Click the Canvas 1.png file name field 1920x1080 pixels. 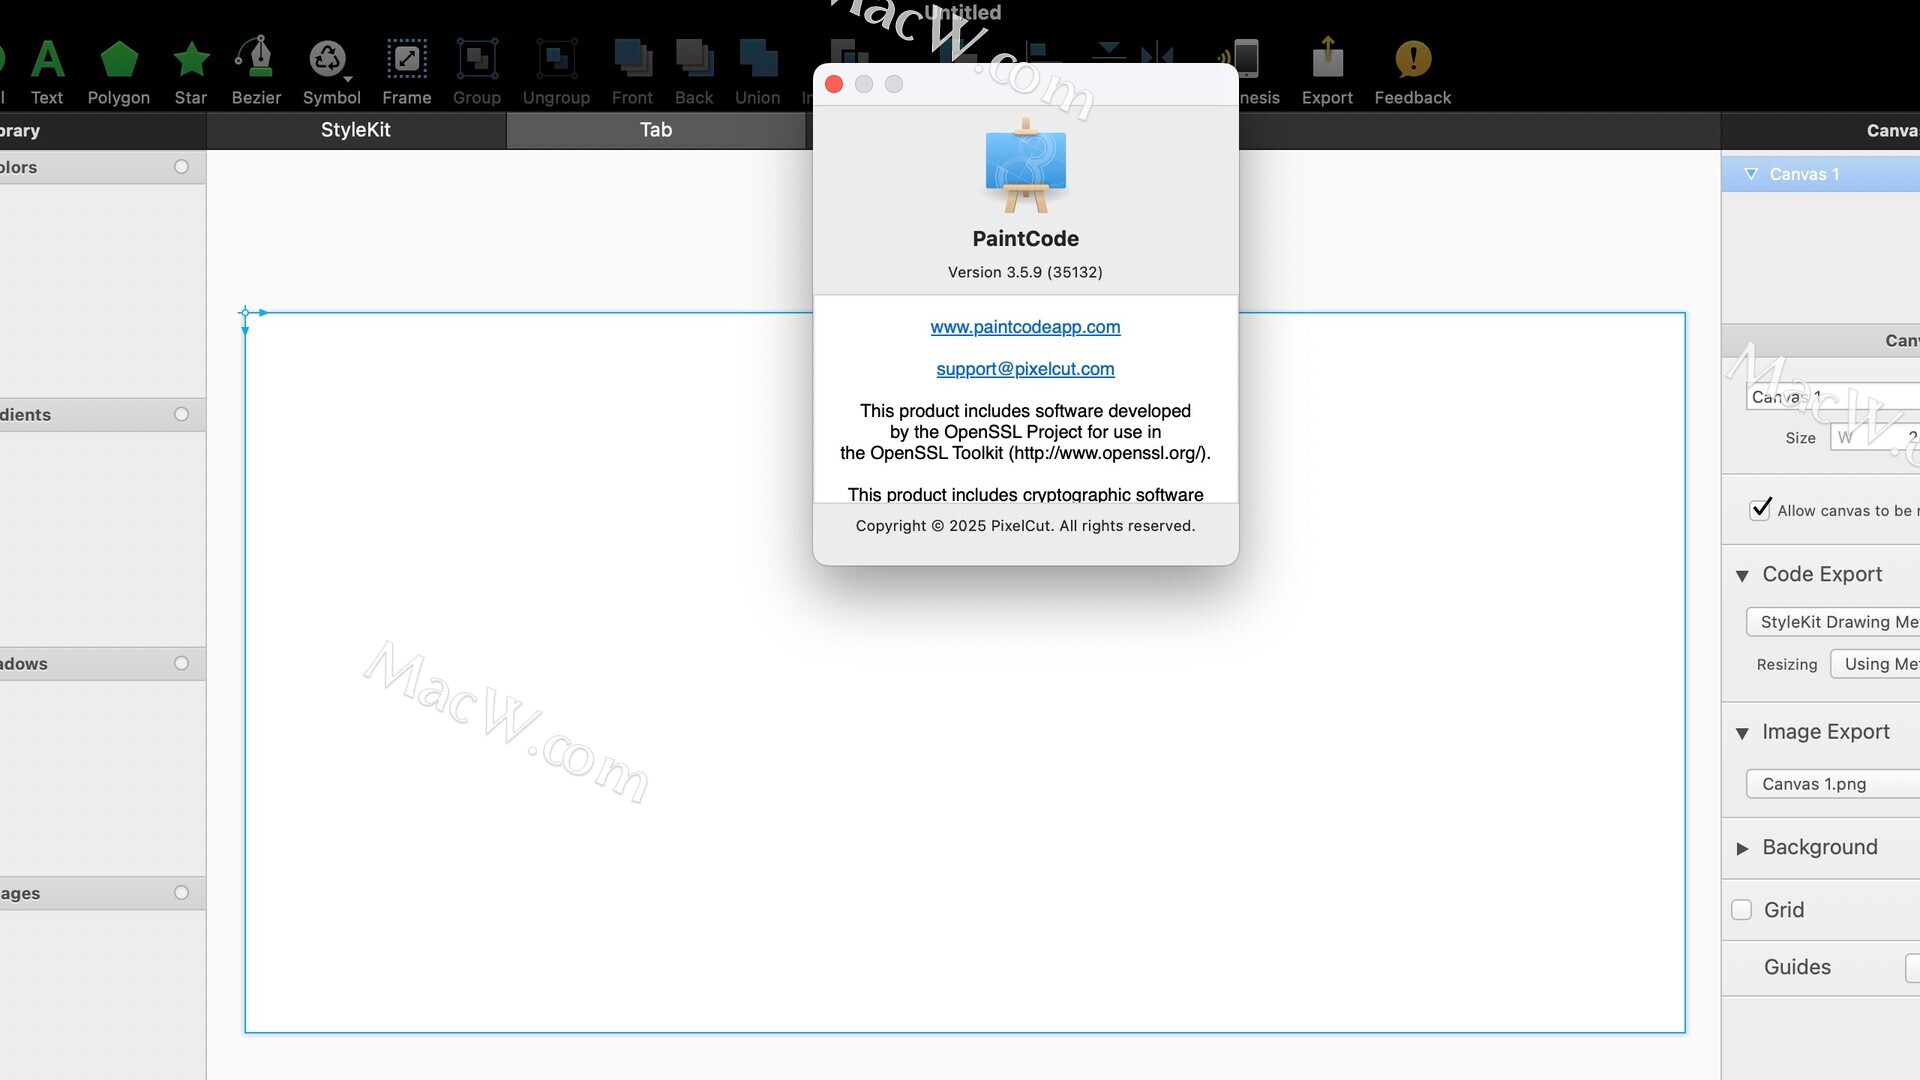point(1833,784)
